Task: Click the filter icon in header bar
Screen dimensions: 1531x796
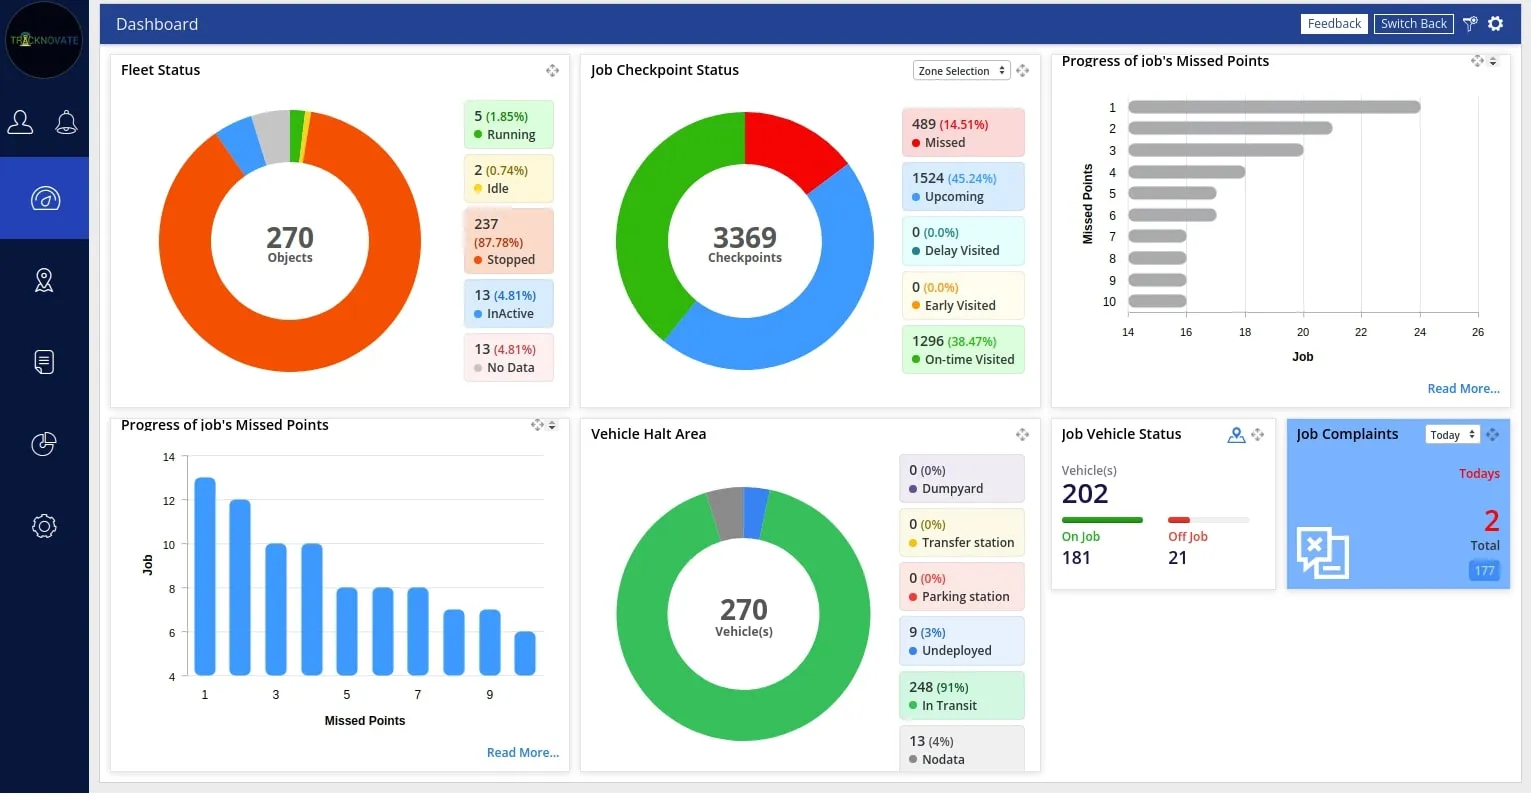Action: [1470, 24]
